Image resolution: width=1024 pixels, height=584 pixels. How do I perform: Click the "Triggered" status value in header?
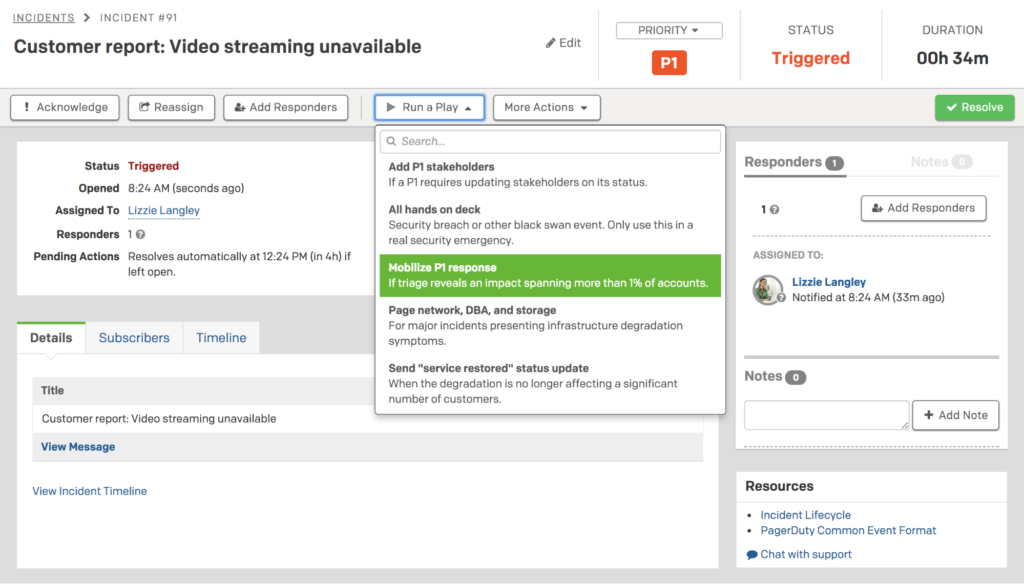[810, 58]
